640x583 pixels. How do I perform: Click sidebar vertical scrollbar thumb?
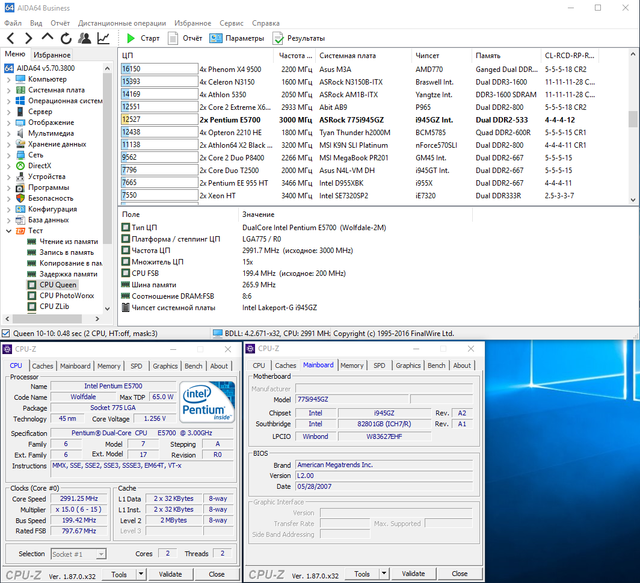tap(107, 159)
